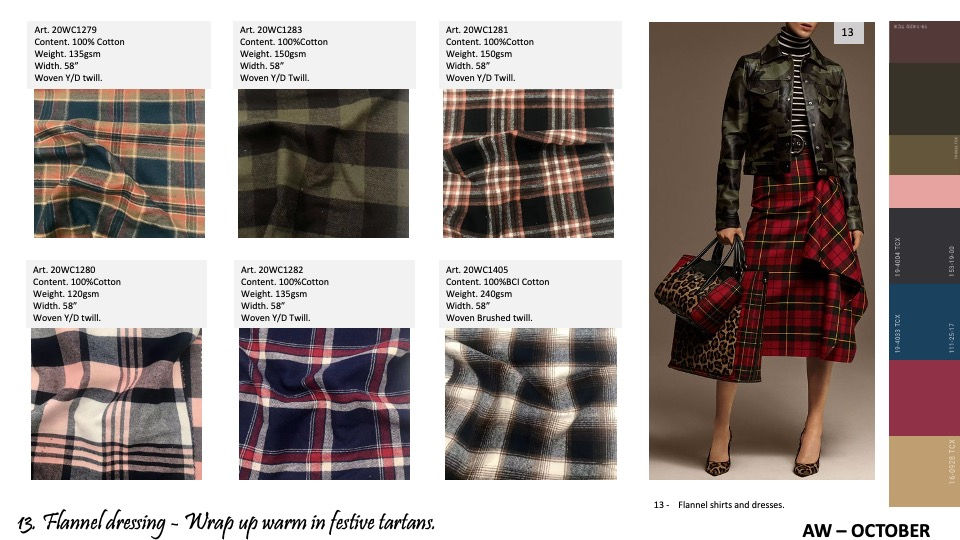Viewport: 960px width, 540px height.
Task: Select the tan beige palette swatch
Action: 924,471
